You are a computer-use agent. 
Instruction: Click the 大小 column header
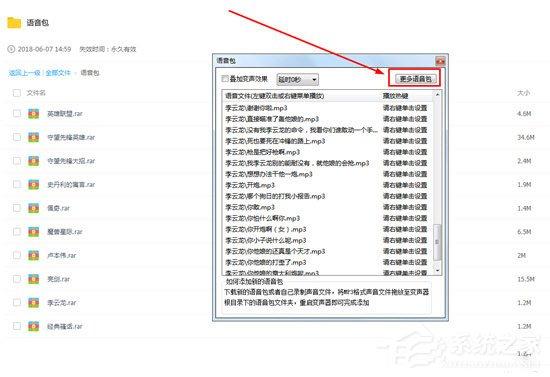coord(523,93)
